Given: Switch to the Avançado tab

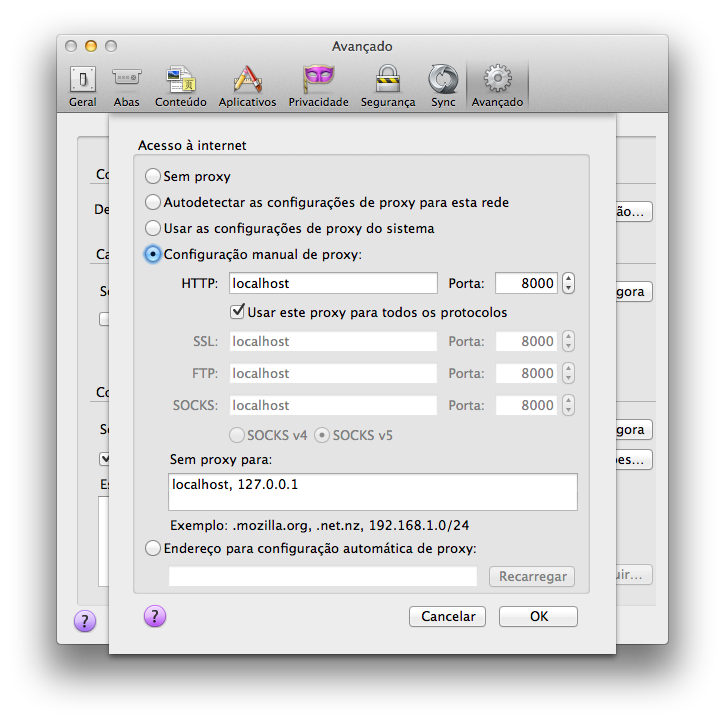Looking at the screenshot, I should (x=497, y=86).
